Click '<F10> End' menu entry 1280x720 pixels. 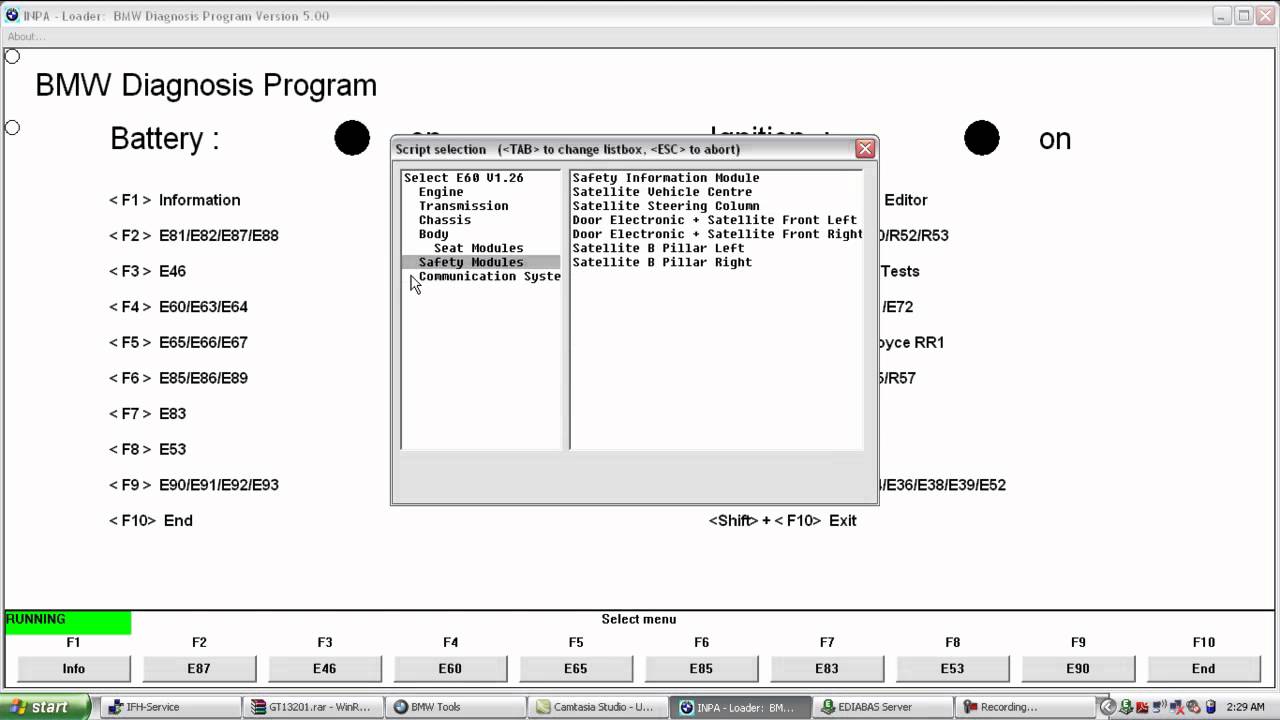151,520
